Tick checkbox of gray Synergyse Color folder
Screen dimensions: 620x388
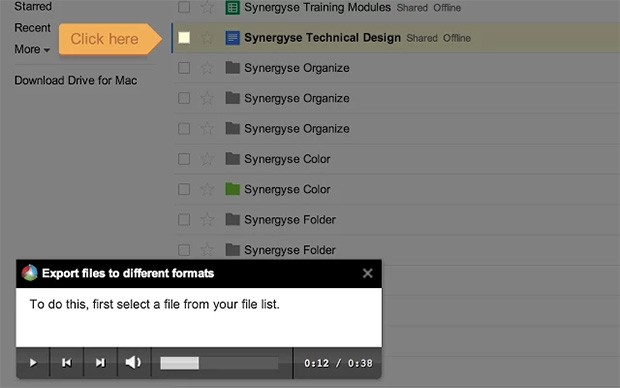point(184,159)
